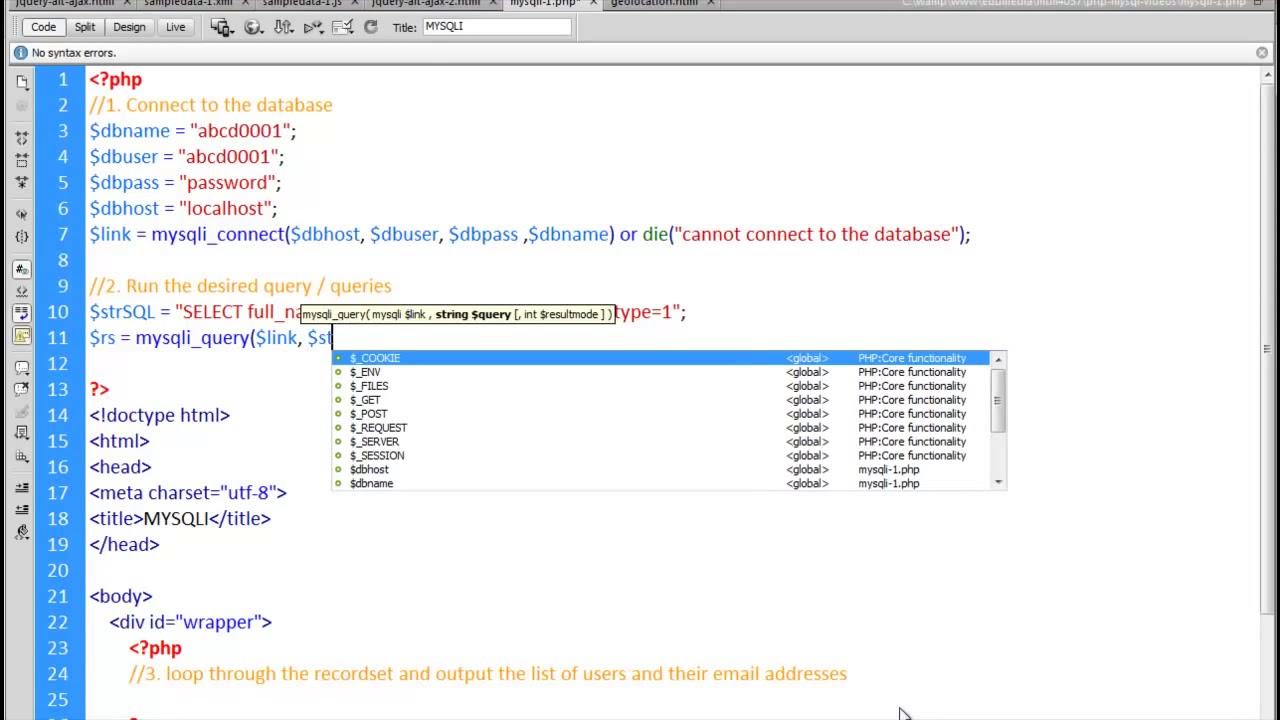Open Recent Snippets icon in coding toolbar
Image resolution: width=1280 pixels, height=720 pixels.
coord(22,433)
